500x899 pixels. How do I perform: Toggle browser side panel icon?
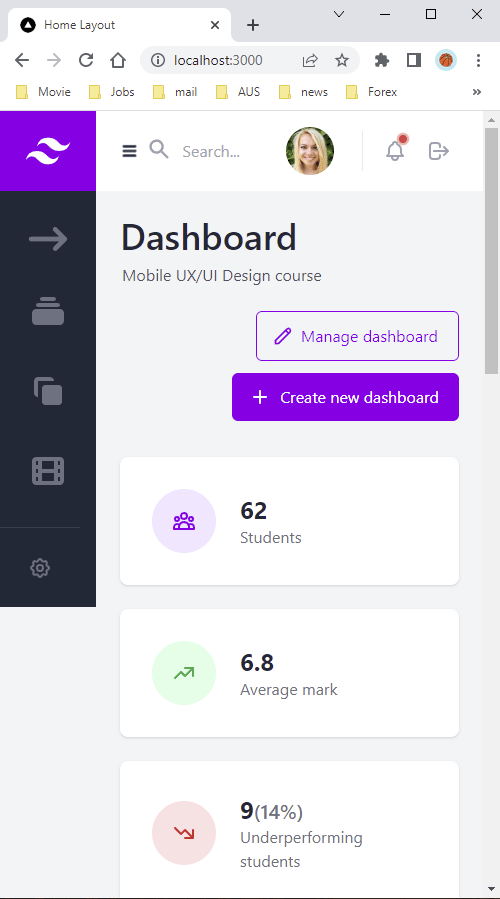[414, 60]
